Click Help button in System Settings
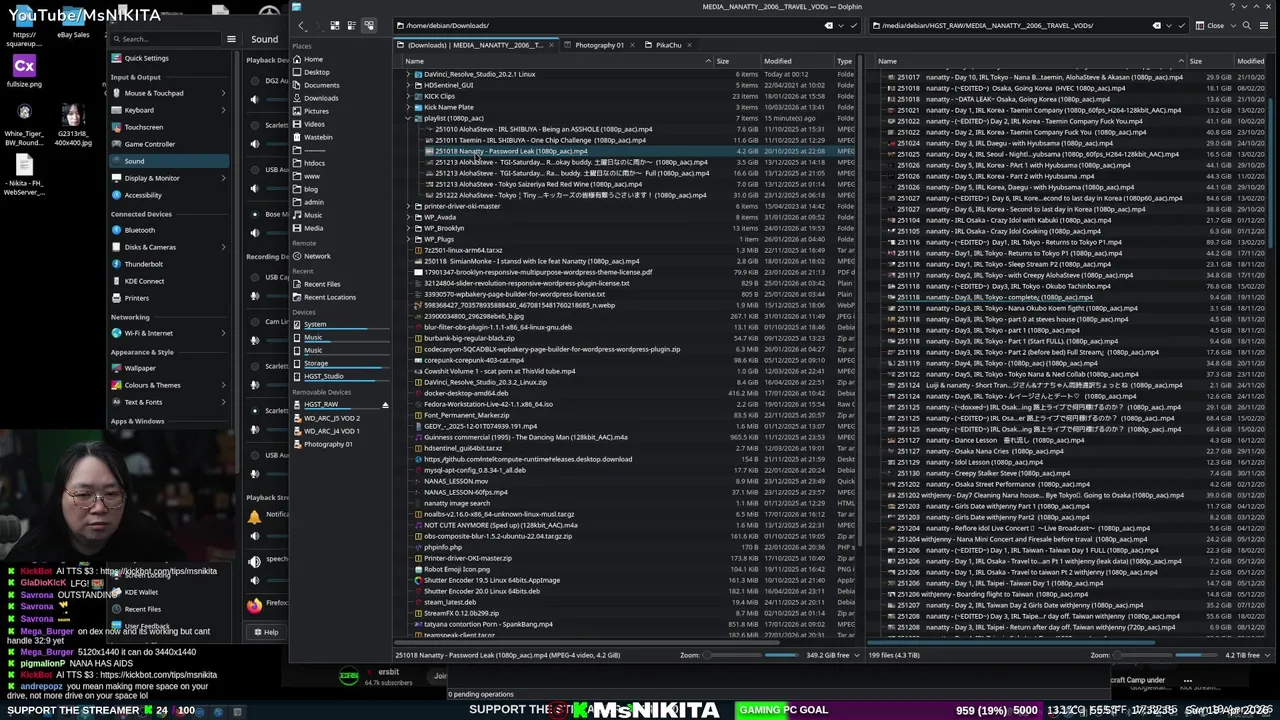Viewport: 1280px width, 720px height. pyautogui.click(x=266, y=632)
